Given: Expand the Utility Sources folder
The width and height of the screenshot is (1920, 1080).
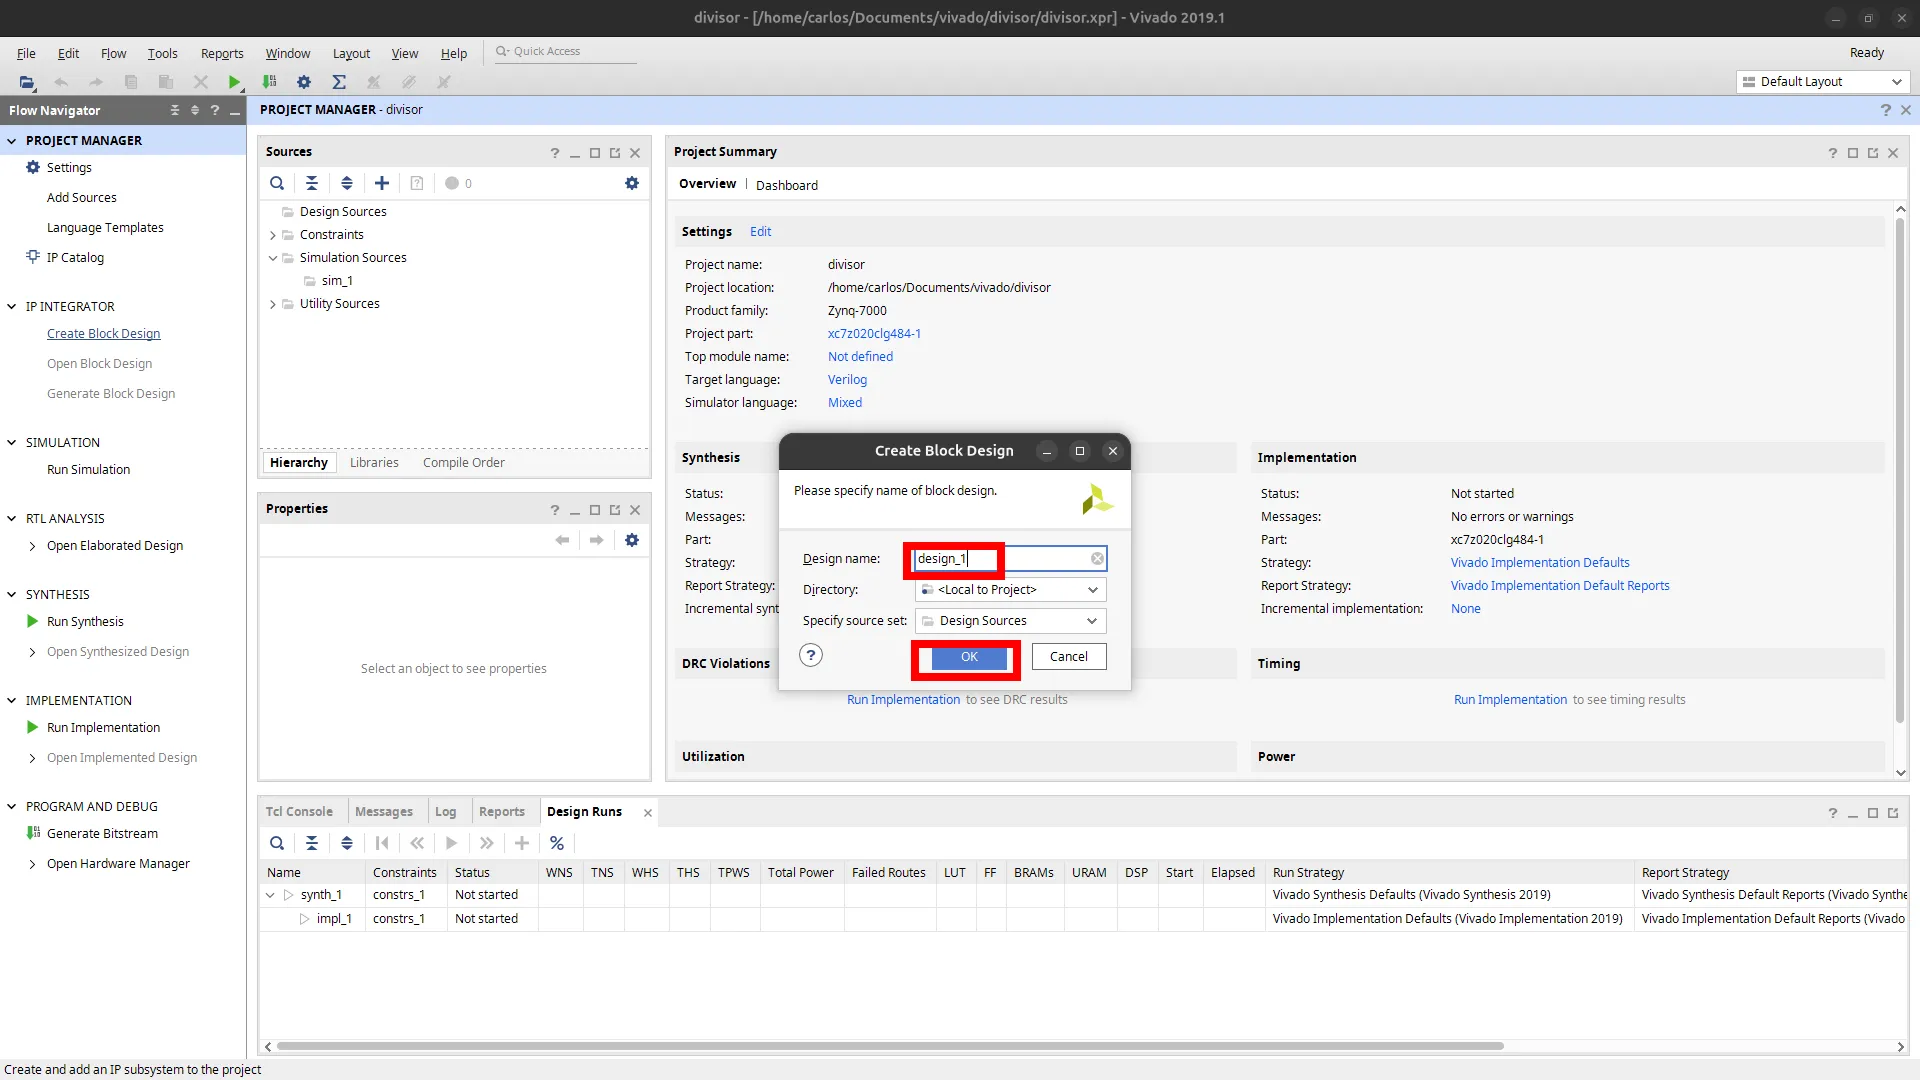Looking at the screenshot, I should point(273,304).
